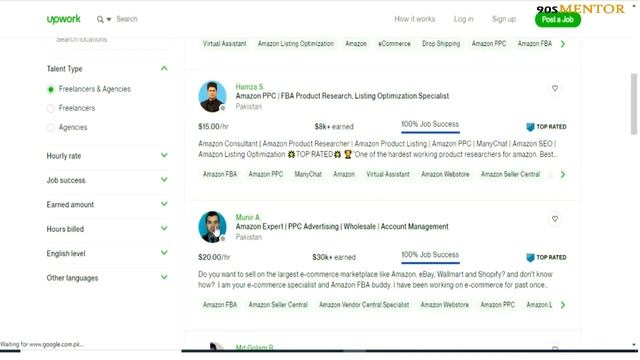Click the Virtual Assistant tag in top row
This screenshot has width=640, height=360.
point(224,44)
